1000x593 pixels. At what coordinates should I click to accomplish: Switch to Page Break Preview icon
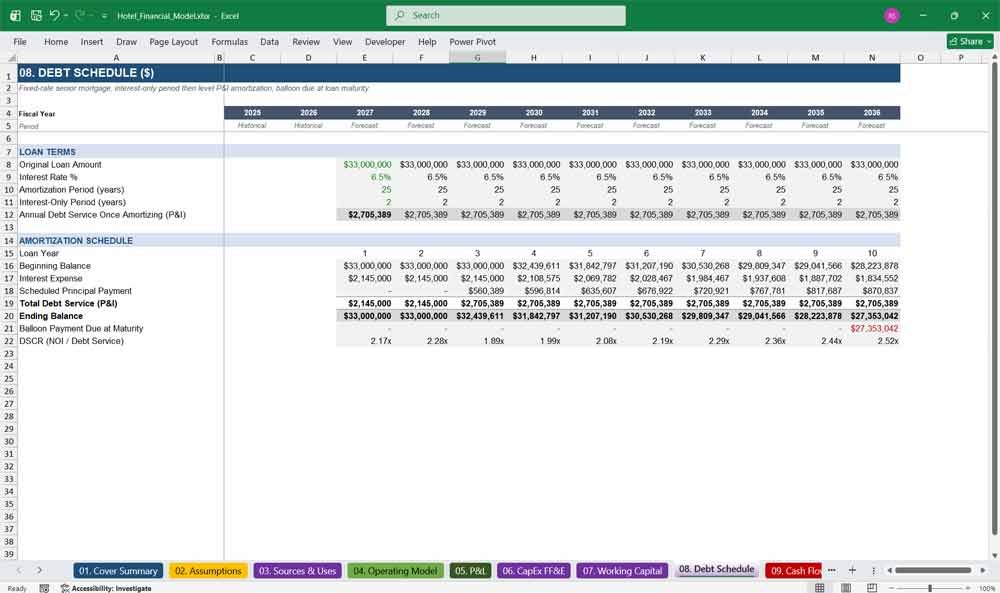click(x=872, y=587)
